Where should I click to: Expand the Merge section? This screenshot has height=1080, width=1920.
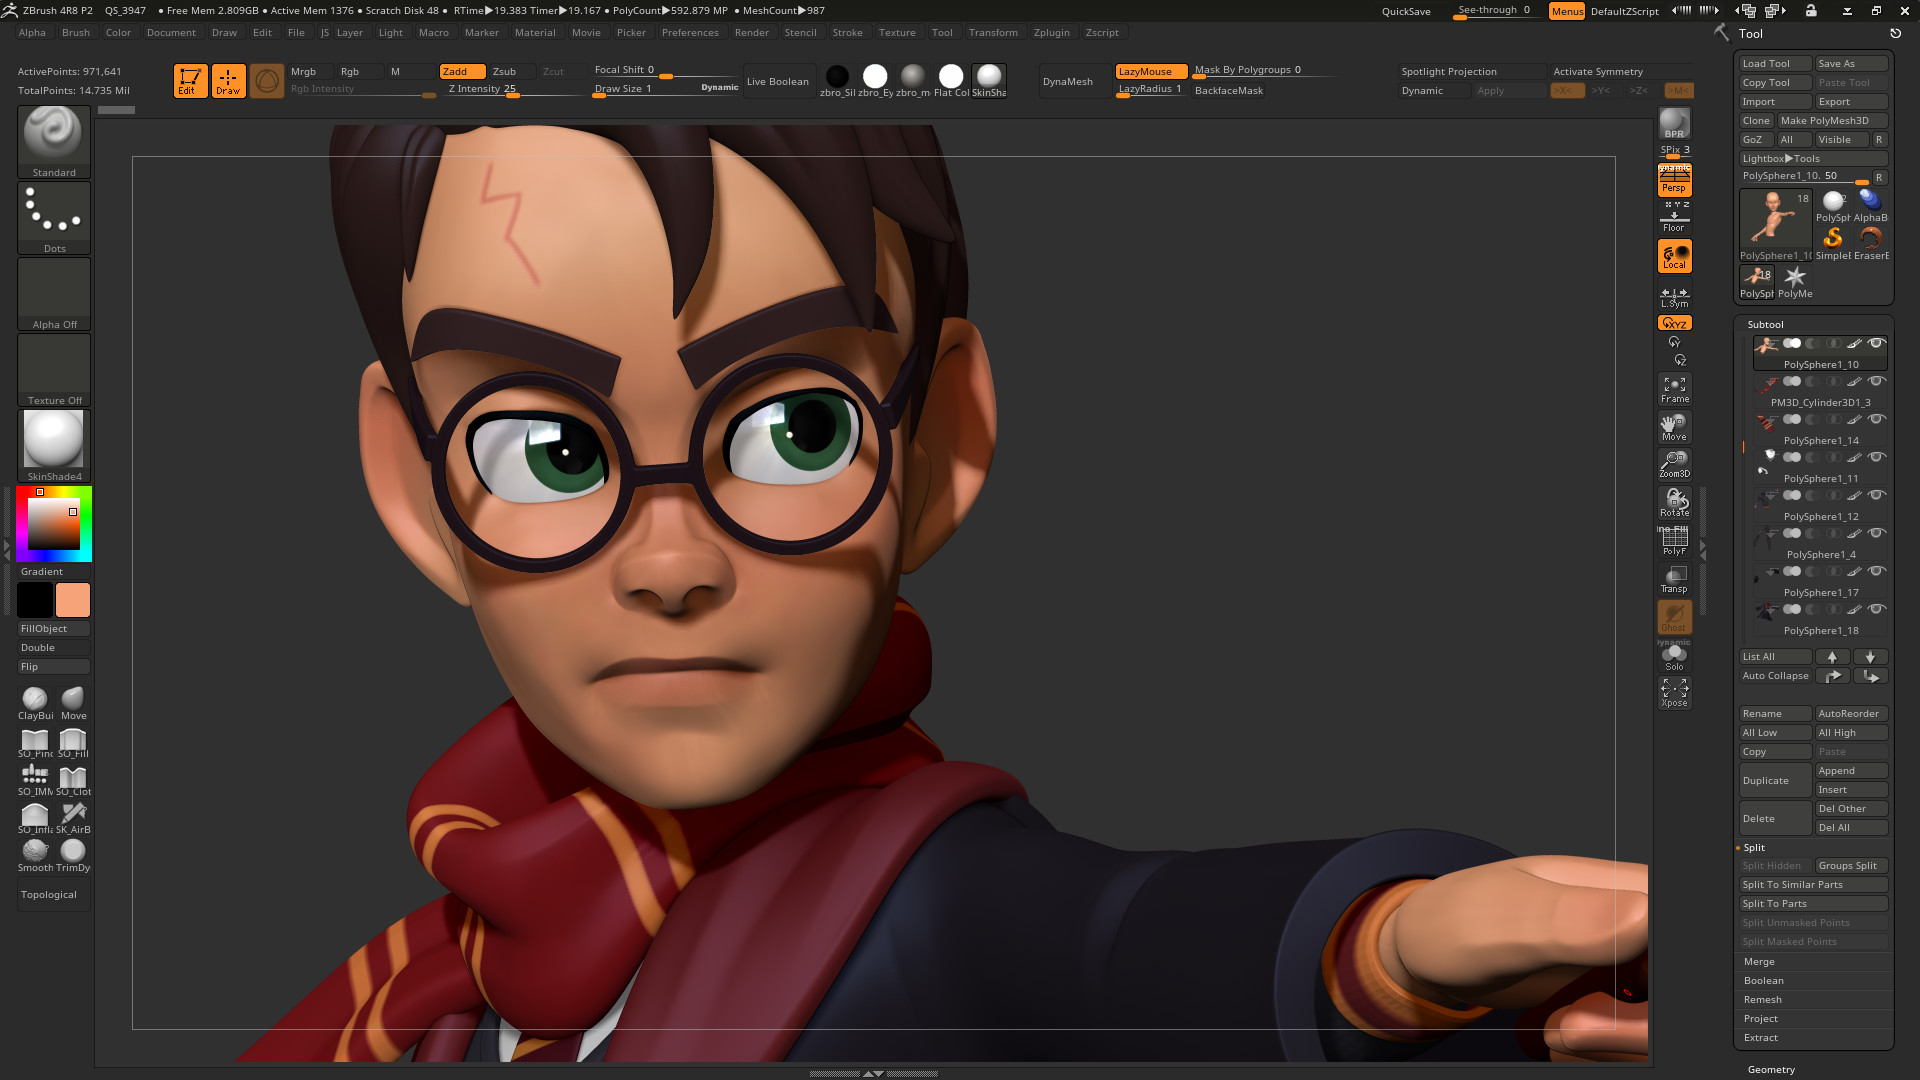[1759, 961]
